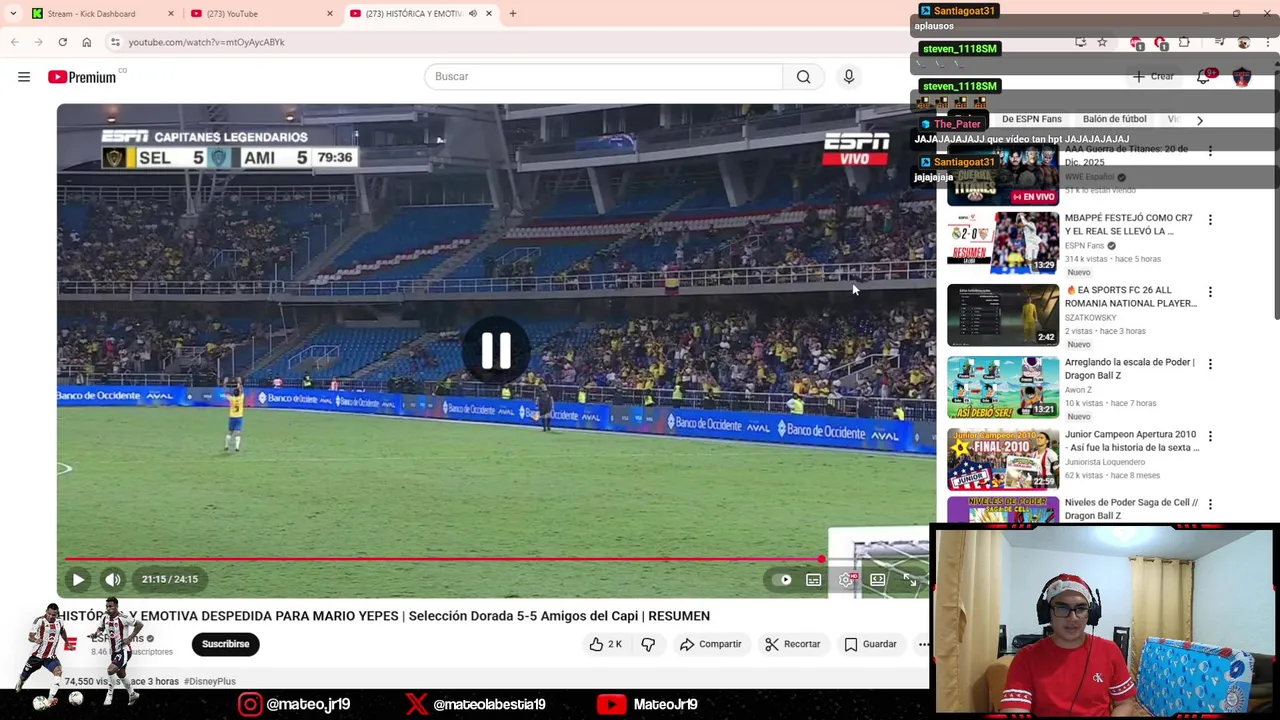The height and width of the screenshot is (720, 1280).
Task: Switch to Stream - Kick Dashboard tab
Action: (x=103, y=14)
